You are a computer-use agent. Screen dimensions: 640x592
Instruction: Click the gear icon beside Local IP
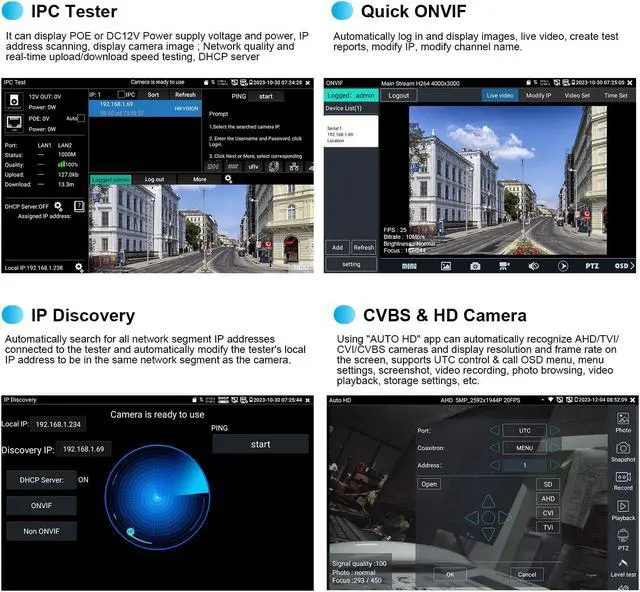pyautogui.click(x=78, y=267)
